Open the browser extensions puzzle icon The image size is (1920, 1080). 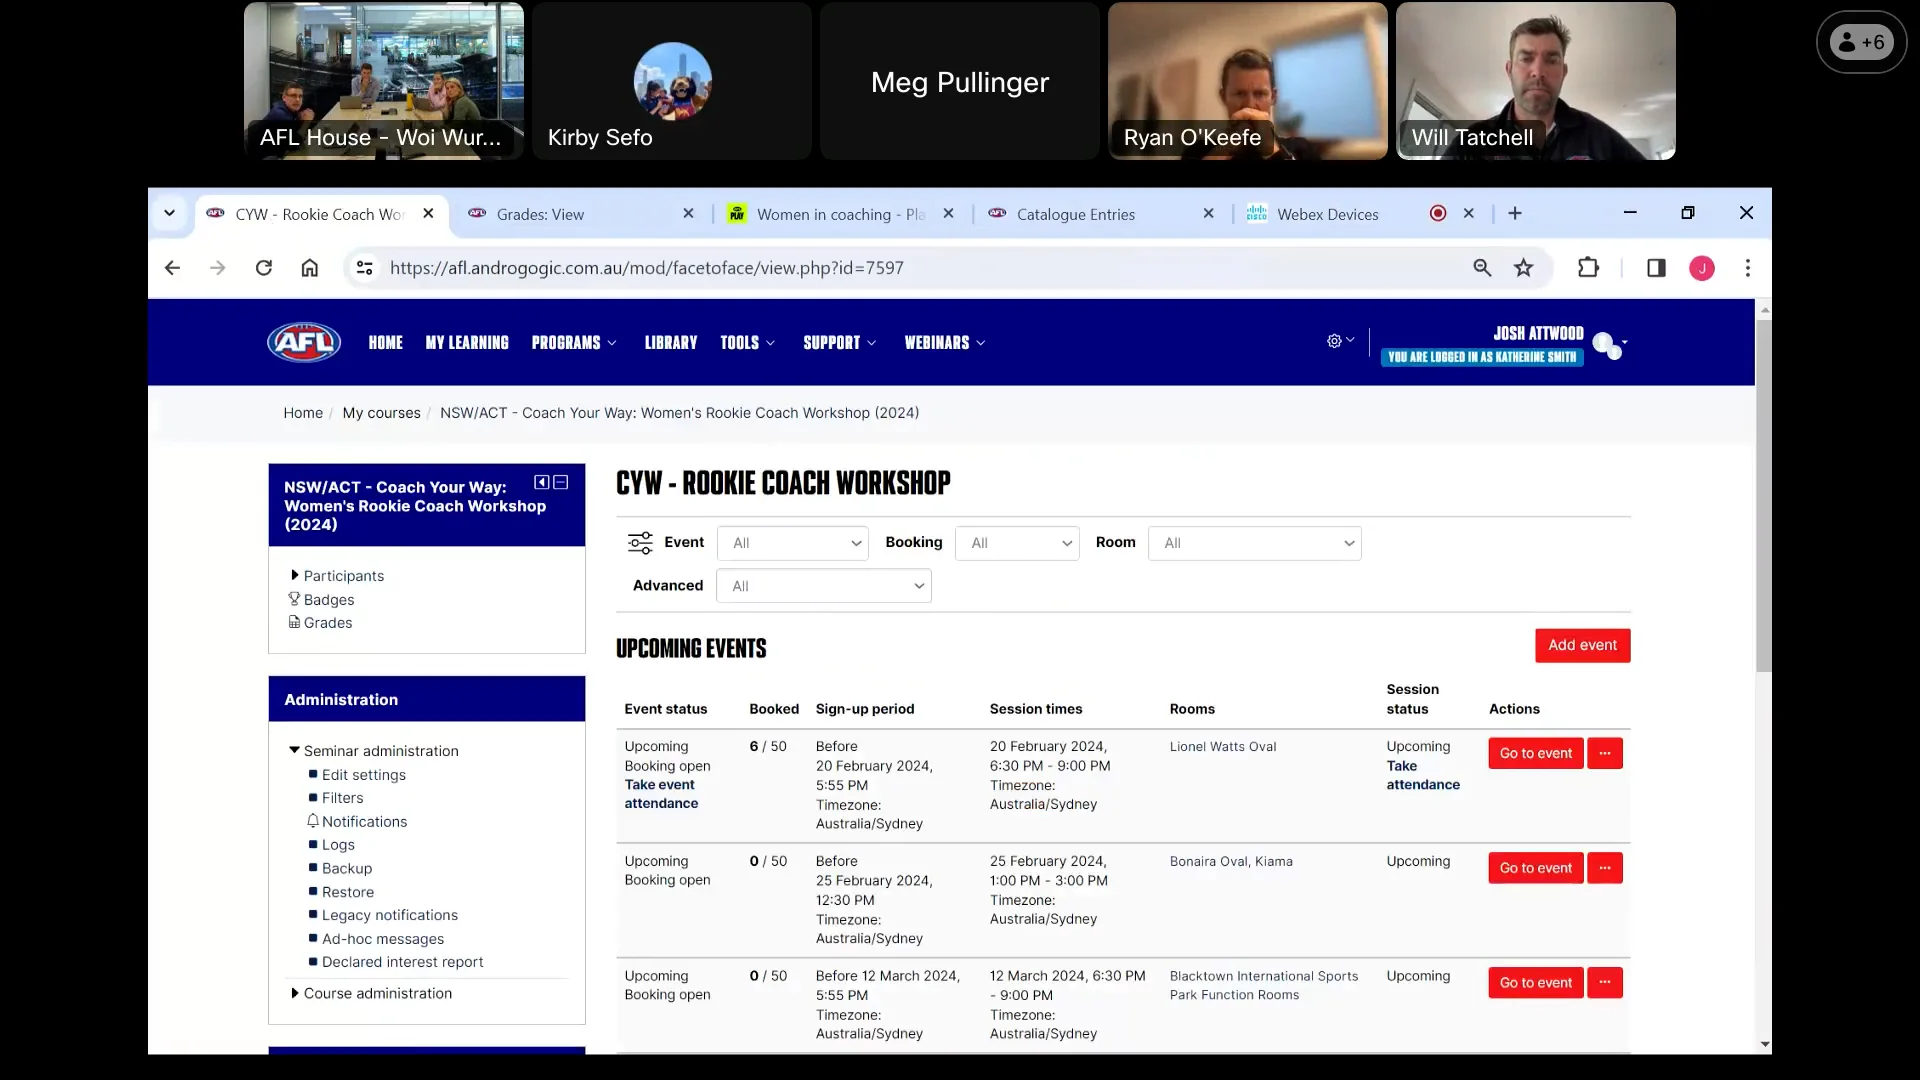tap(1588, 267)
